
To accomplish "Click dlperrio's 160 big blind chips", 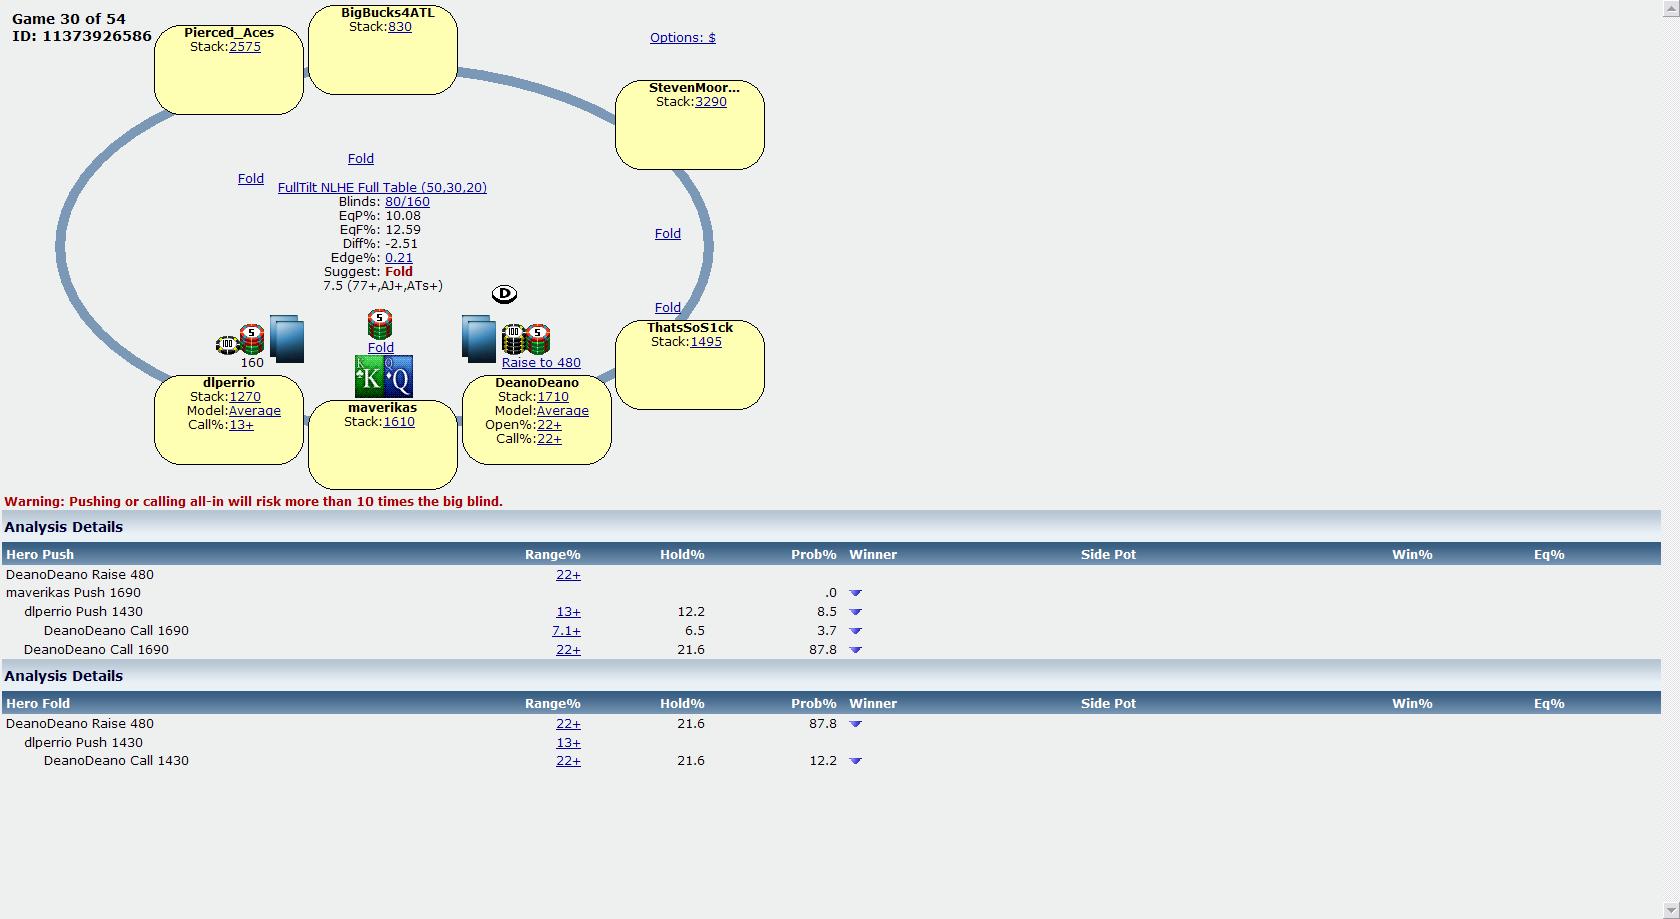I will pos(241,341).
